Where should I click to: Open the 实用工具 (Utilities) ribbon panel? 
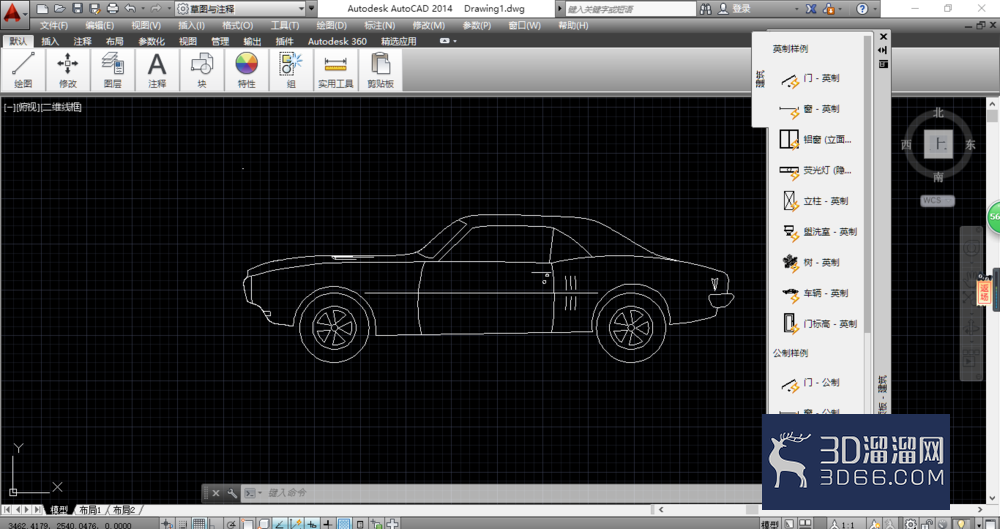(335, 70)
